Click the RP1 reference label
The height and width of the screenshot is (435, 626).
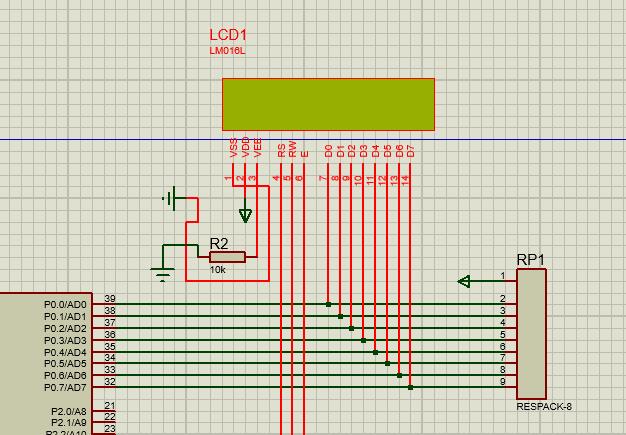click(531, 260)
